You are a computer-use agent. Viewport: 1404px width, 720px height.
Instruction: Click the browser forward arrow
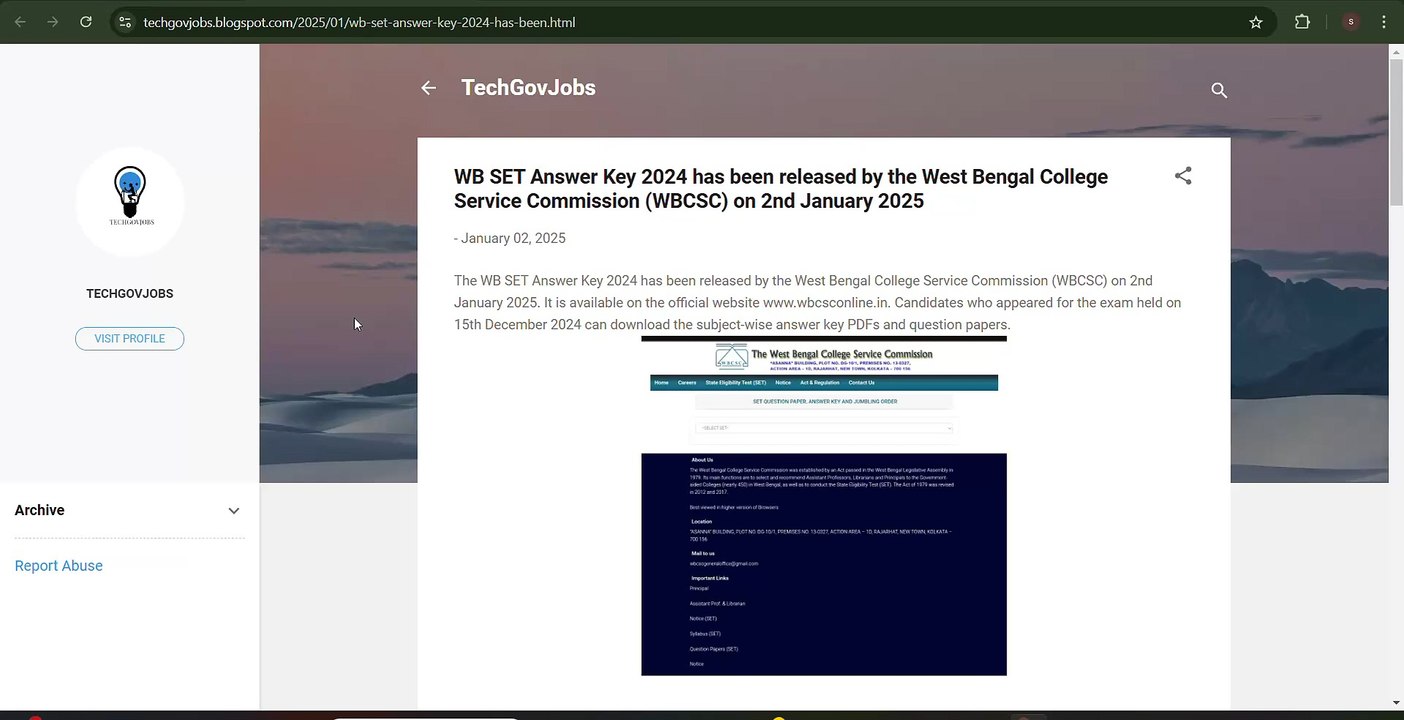pos(52,22)
